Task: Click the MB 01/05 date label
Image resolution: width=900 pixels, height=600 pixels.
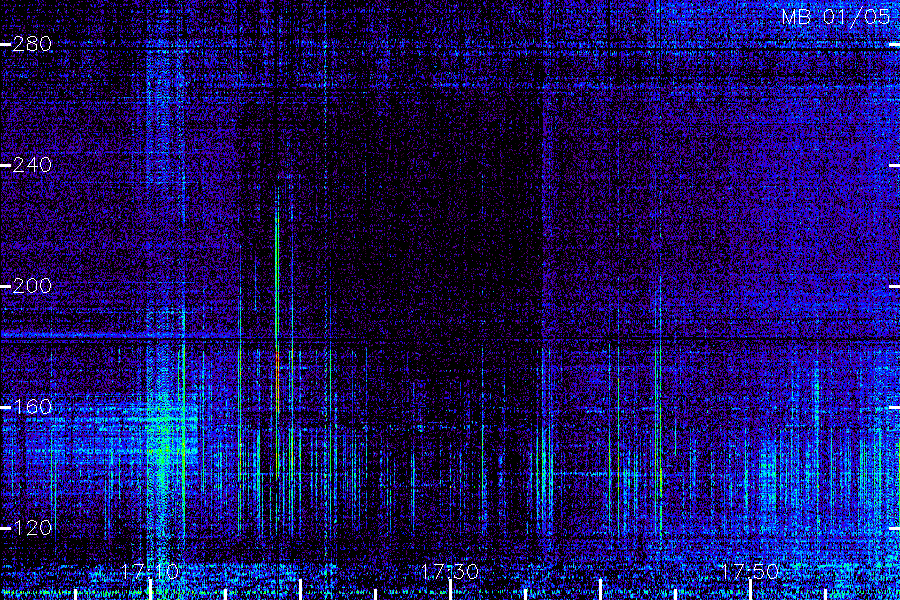Action: [835, 17]
